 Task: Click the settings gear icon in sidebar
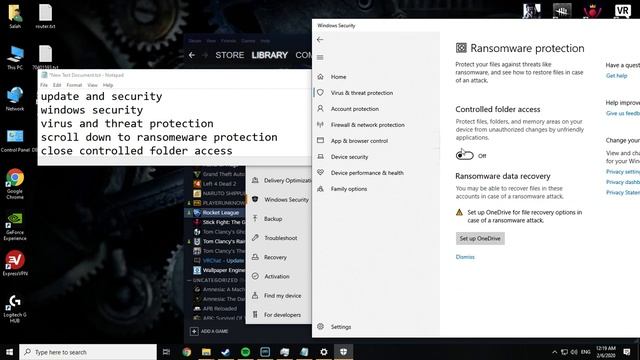coord(320,327)
